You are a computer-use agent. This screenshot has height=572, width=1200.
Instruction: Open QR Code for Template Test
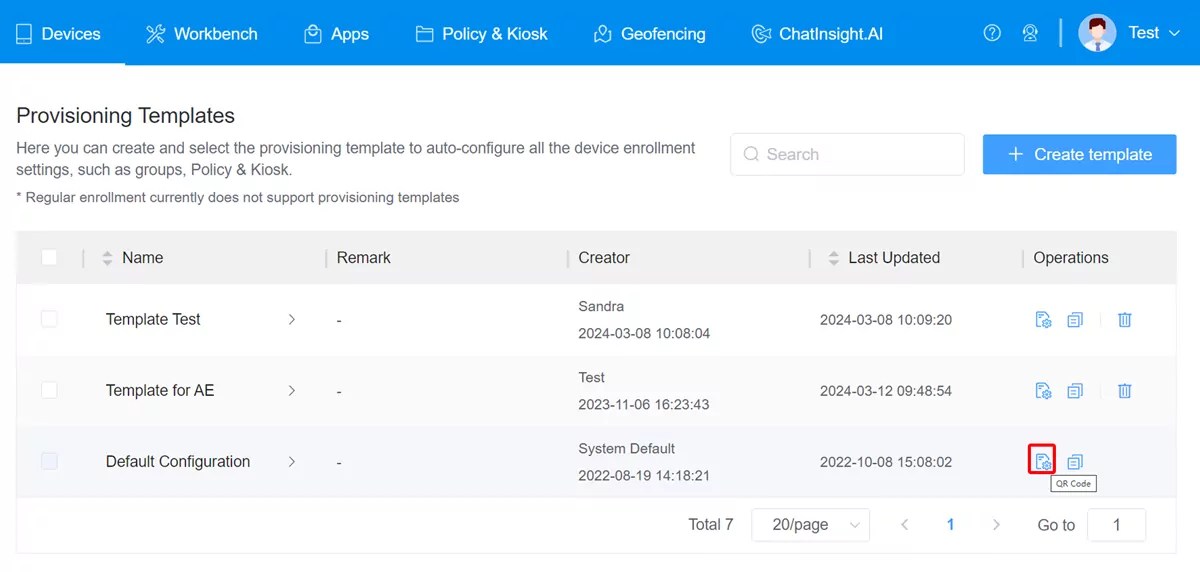tap(1043, 320)
